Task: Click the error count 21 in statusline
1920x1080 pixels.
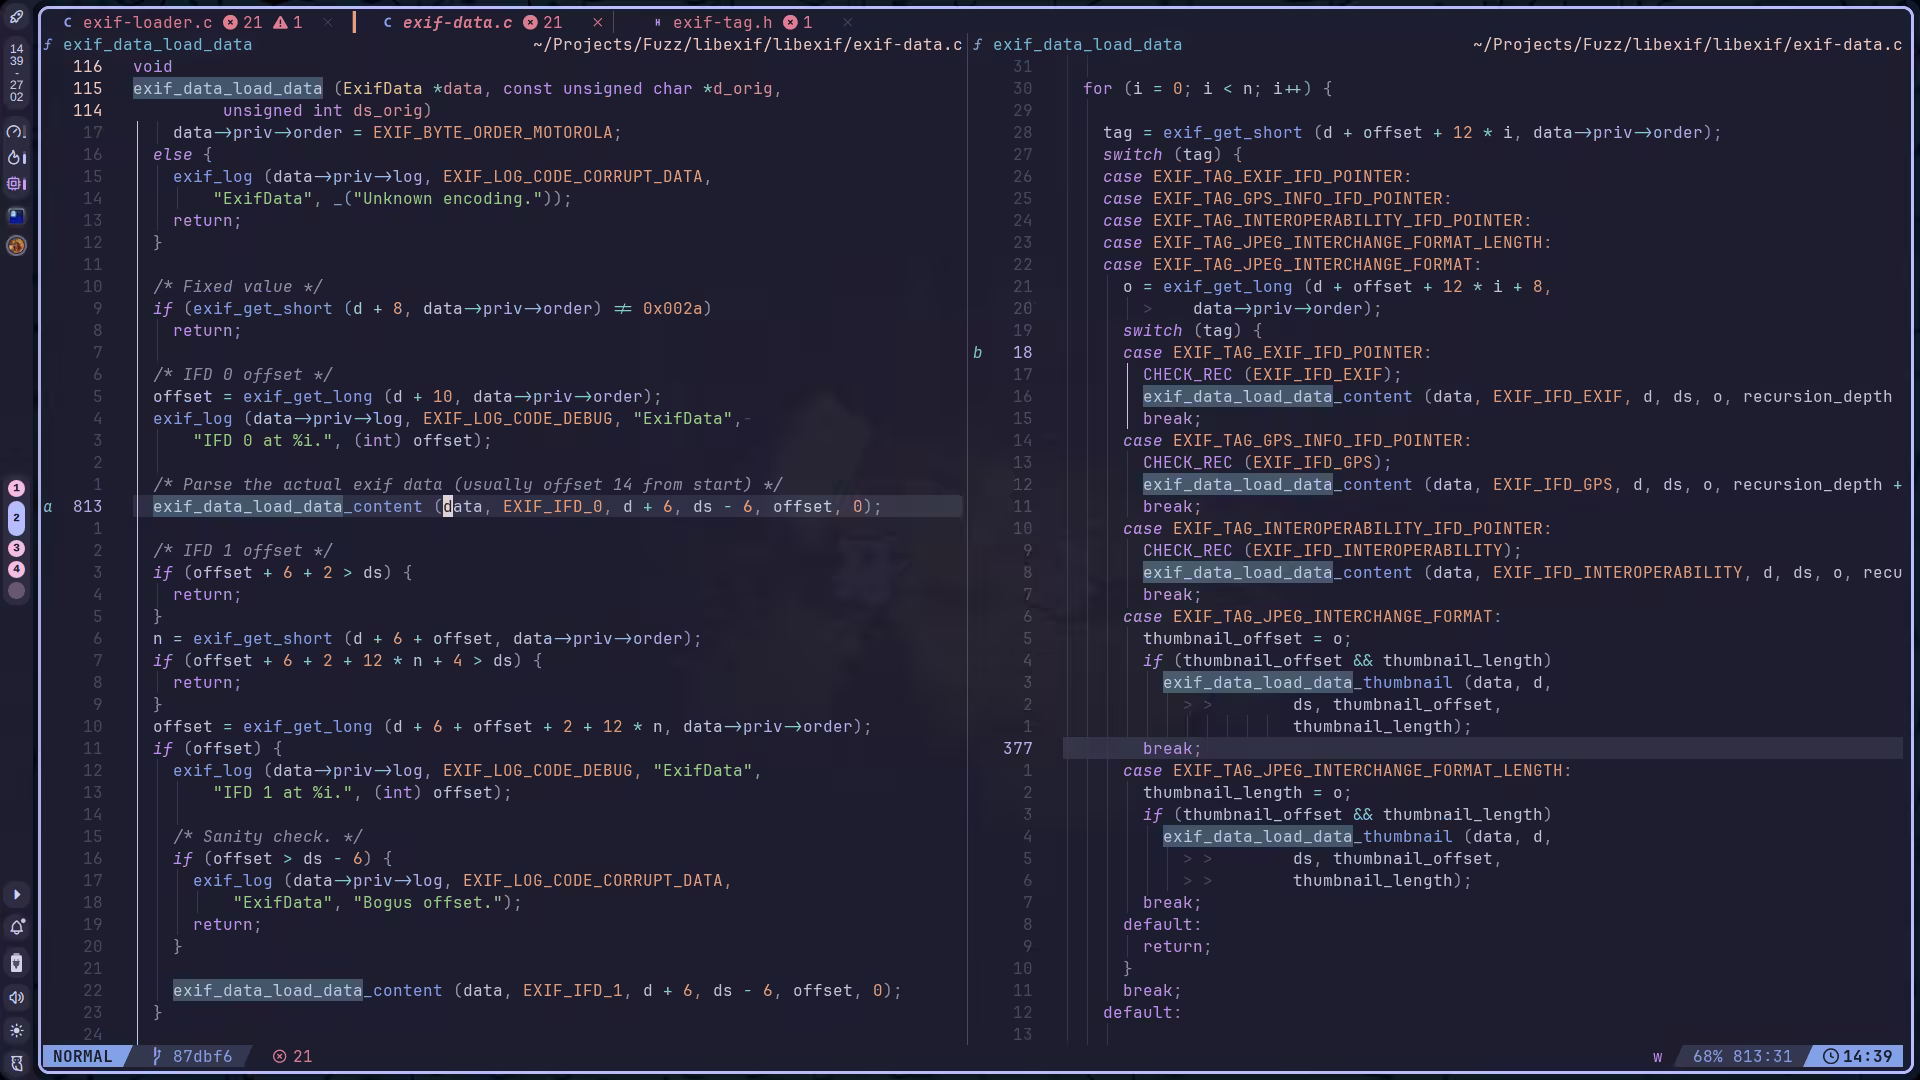Action: [x=293, y=1056]
